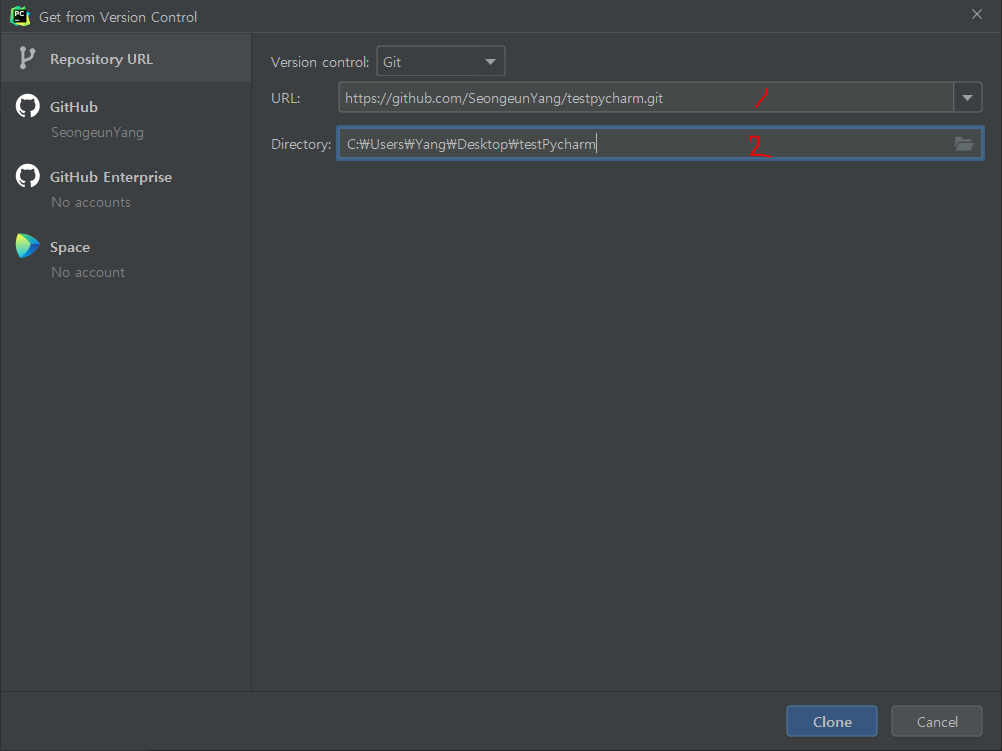The image size is (1002, 751).
Task: Open the Version control Git dropdown
Action: pos(441,61)
